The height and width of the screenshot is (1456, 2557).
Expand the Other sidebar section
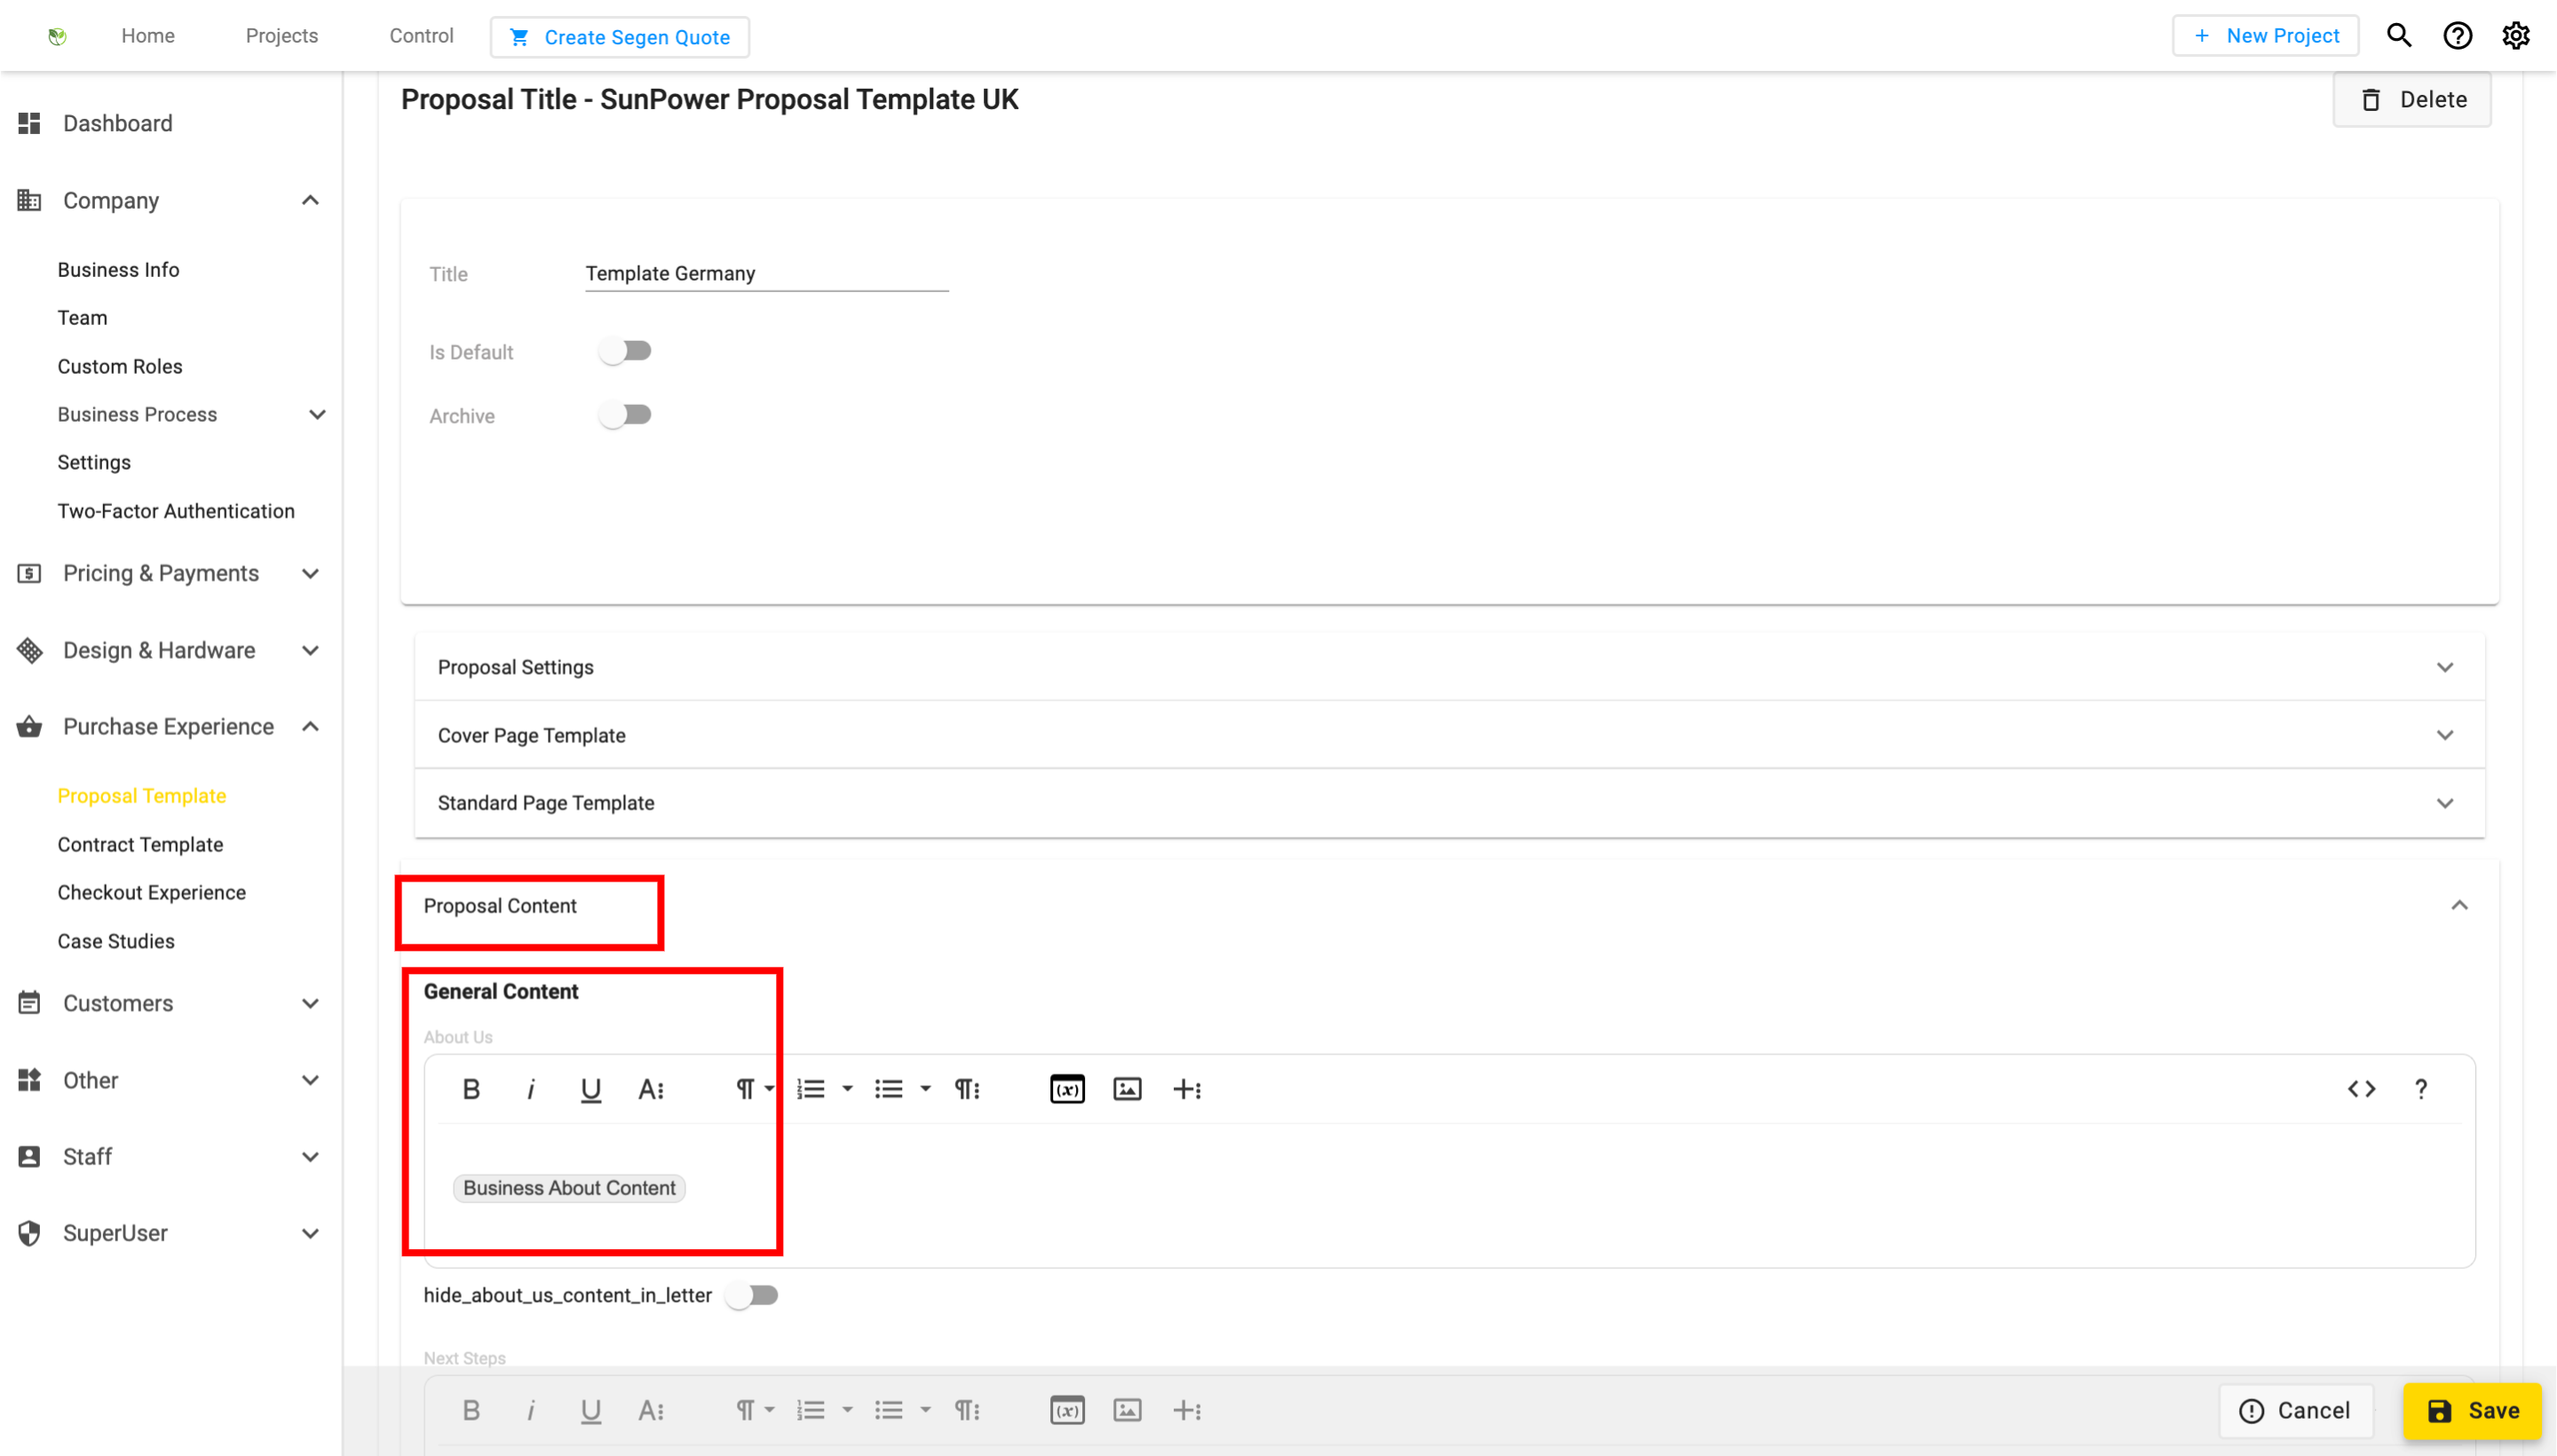coord(310,1081)
